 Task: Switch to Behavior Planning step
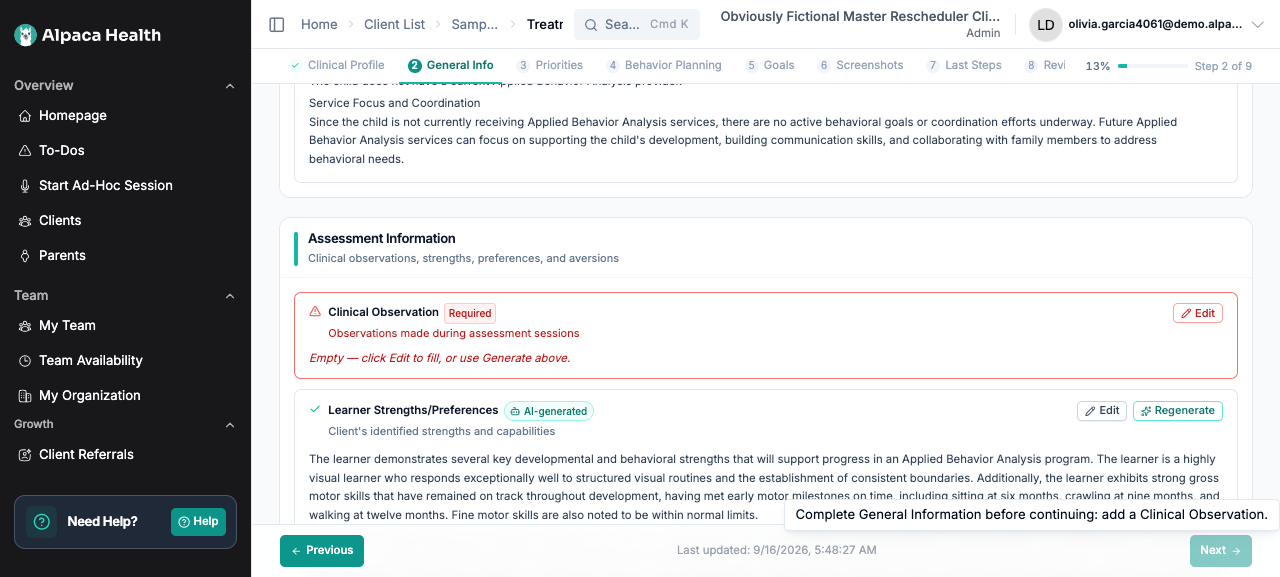(x=664, y=65)
